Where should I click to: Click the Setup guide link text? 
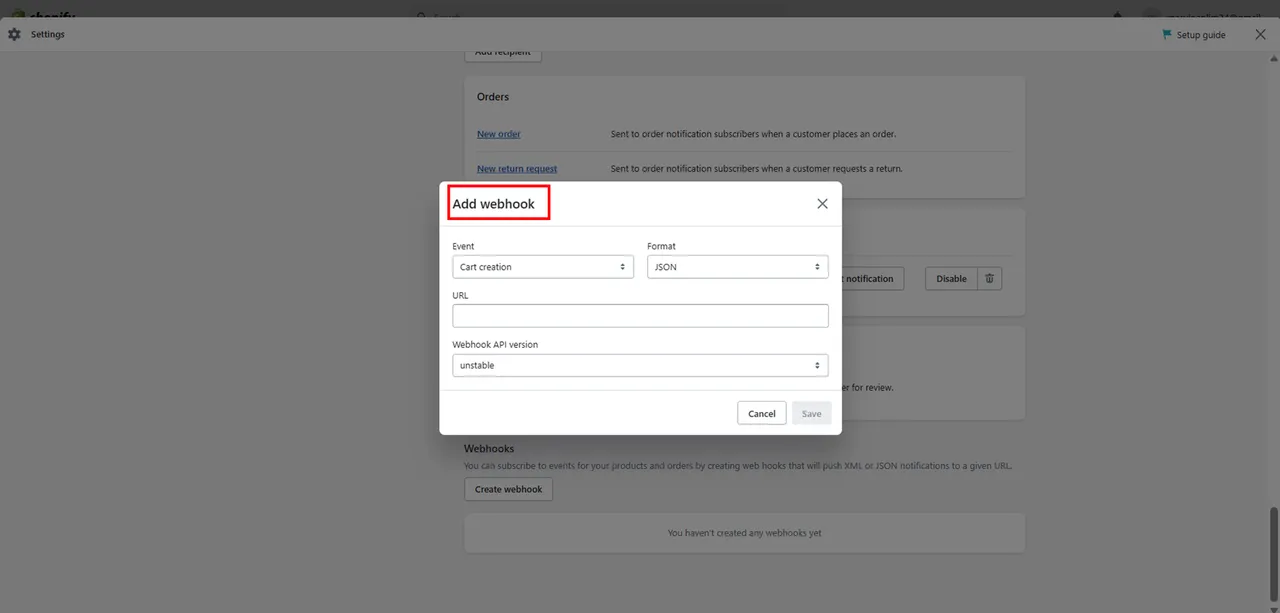pos(1200,35)
